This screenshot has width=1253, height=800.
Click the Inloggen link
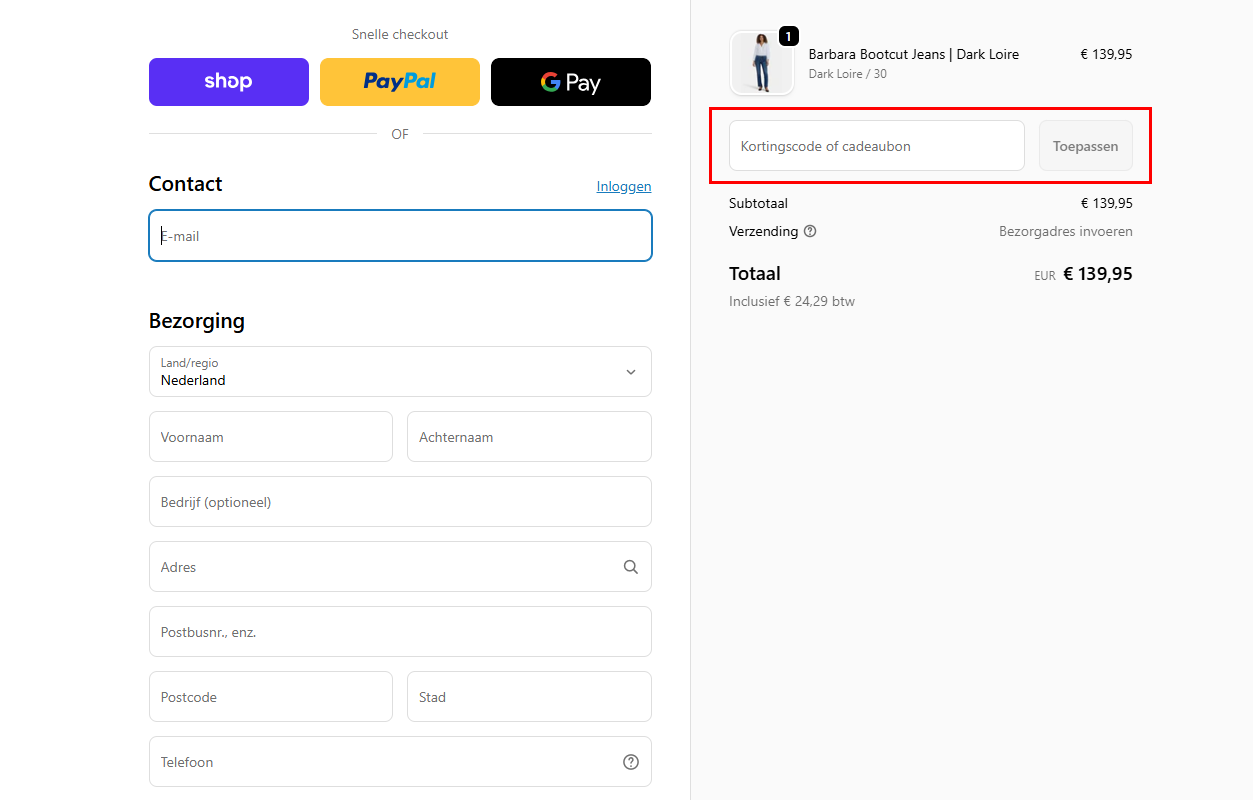(x=623, y=186)
